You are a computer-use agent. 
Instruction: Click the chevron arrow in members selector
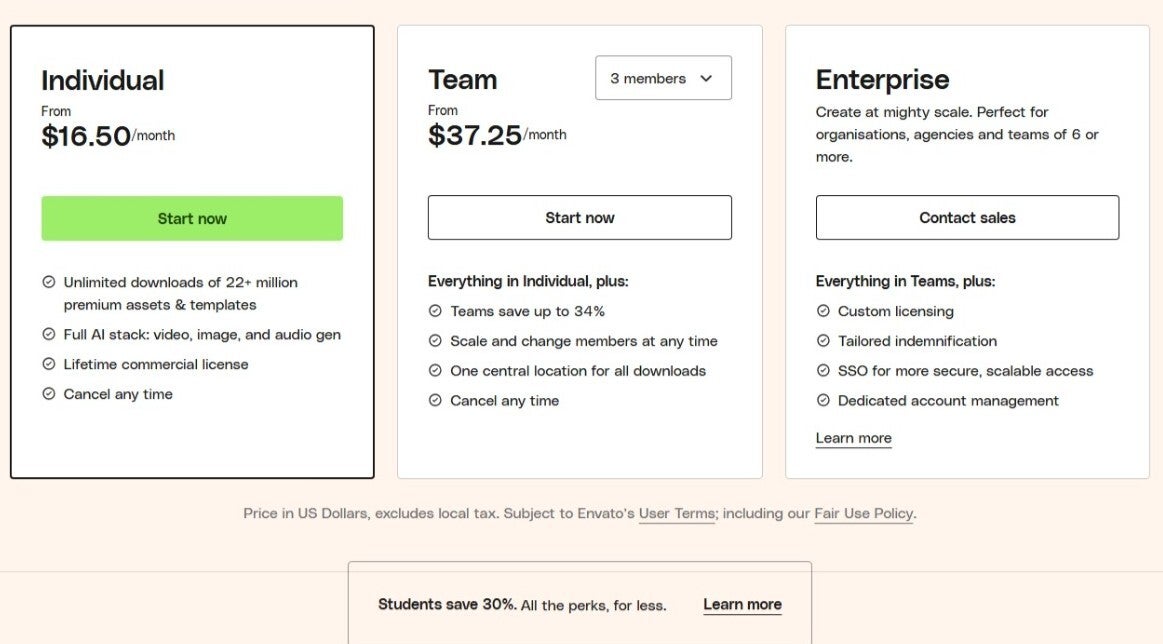[706, 78]
